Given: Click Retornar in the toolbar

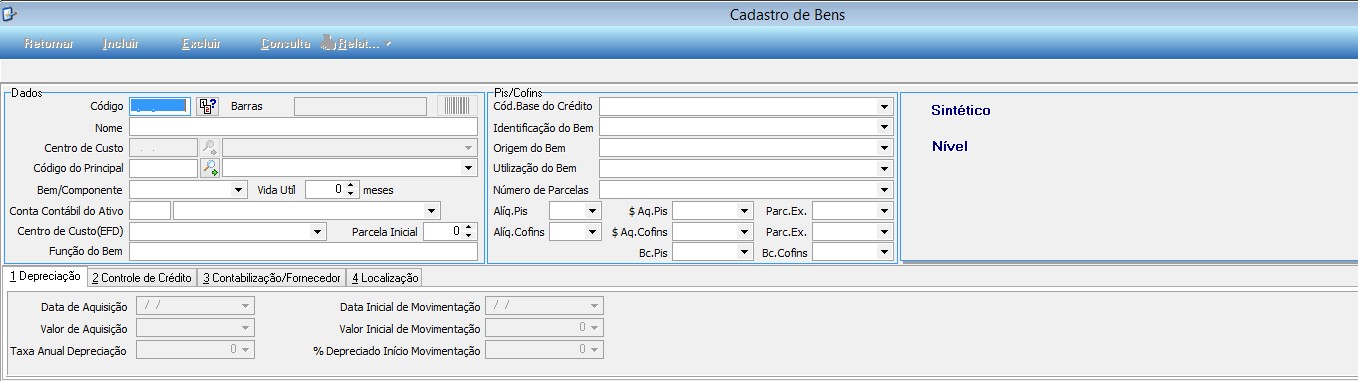Looking at the screenshot, I should (49, 44).
